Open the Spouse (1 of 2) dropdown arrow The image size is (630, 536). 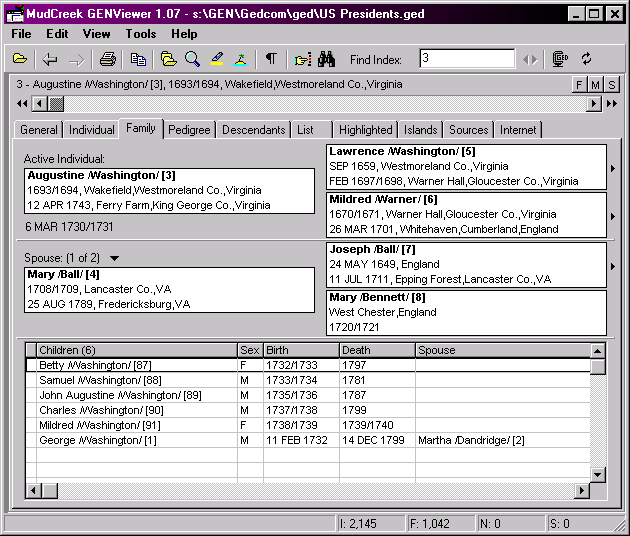coord(114,258)
